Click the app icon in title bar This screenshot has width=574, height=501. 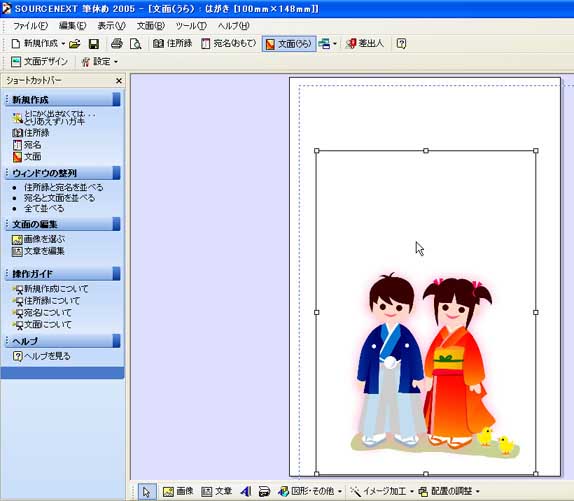pos(6,8)
